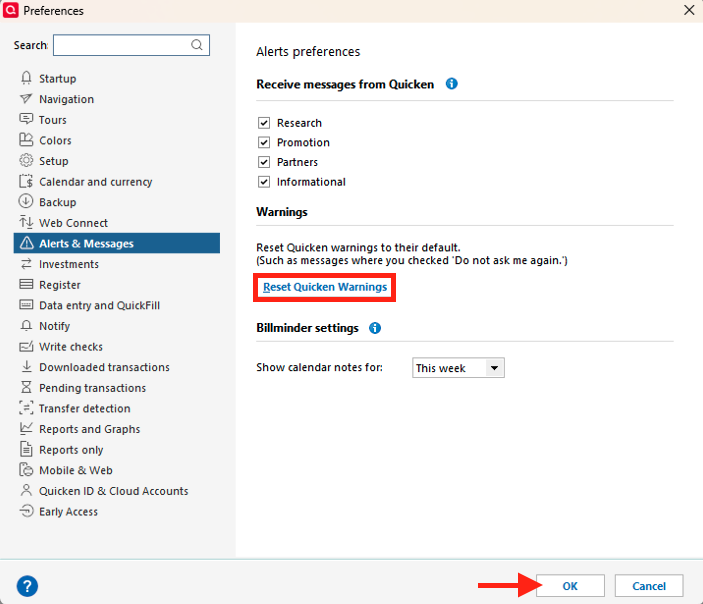
Task: Click the Navigation paper-plane icon
Action: coord(26,99)
